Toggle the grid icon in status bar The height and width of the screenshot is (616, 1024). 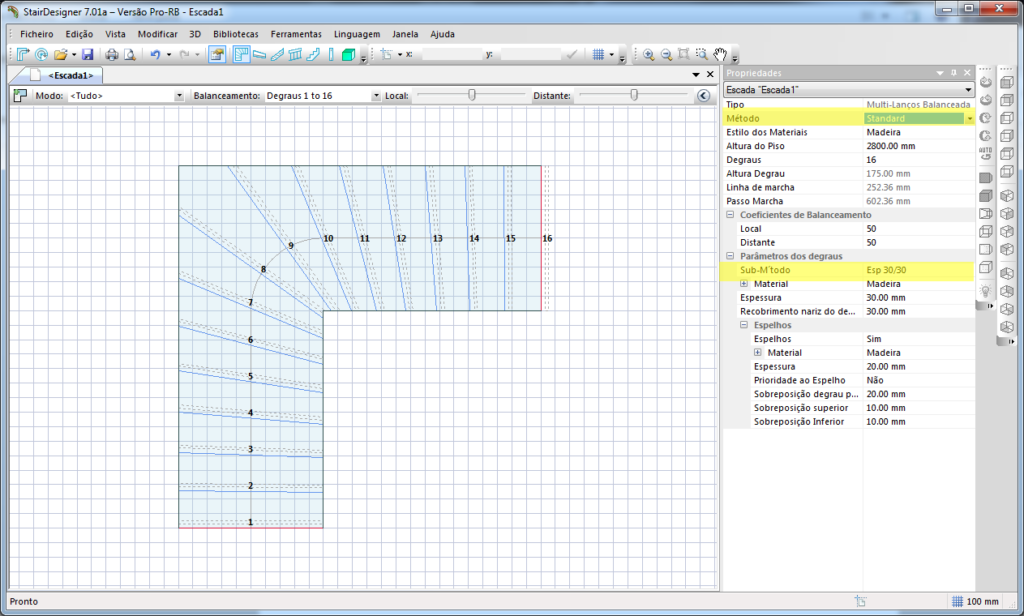(957, 601)
